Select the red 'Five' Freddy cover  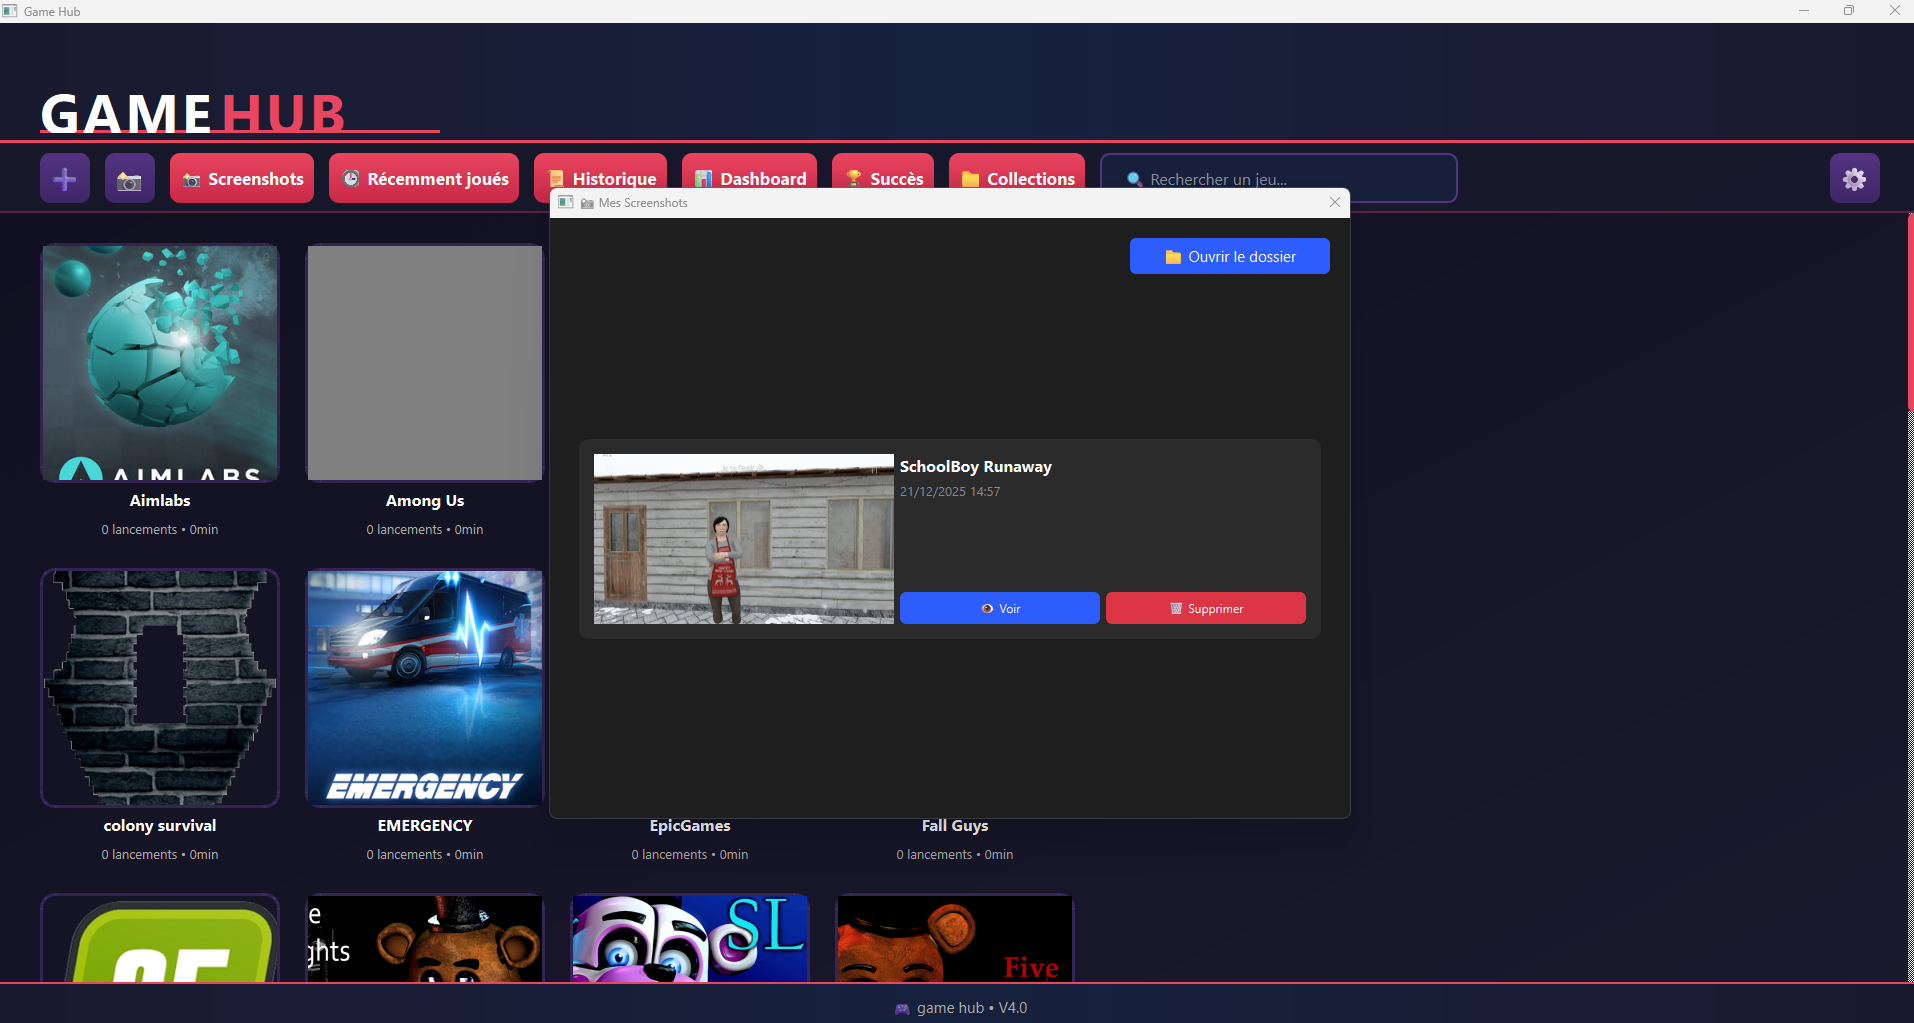955,938
